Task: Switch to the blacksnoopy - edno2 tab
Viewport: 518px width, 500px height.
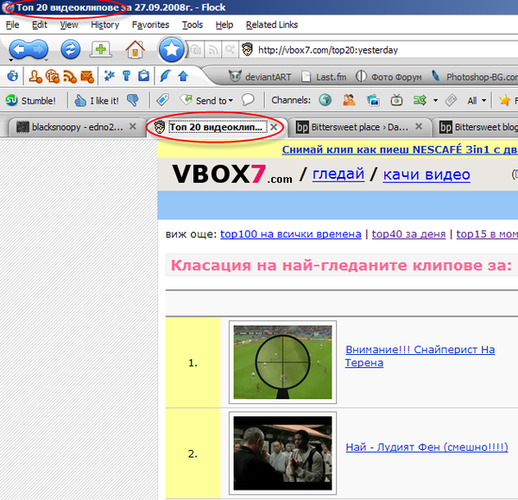Action: click(77, 127)
